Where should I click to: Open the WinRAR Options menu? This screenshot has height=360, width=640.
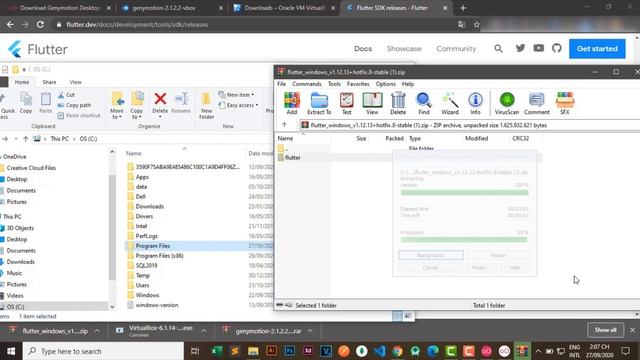tap(385, 84)
